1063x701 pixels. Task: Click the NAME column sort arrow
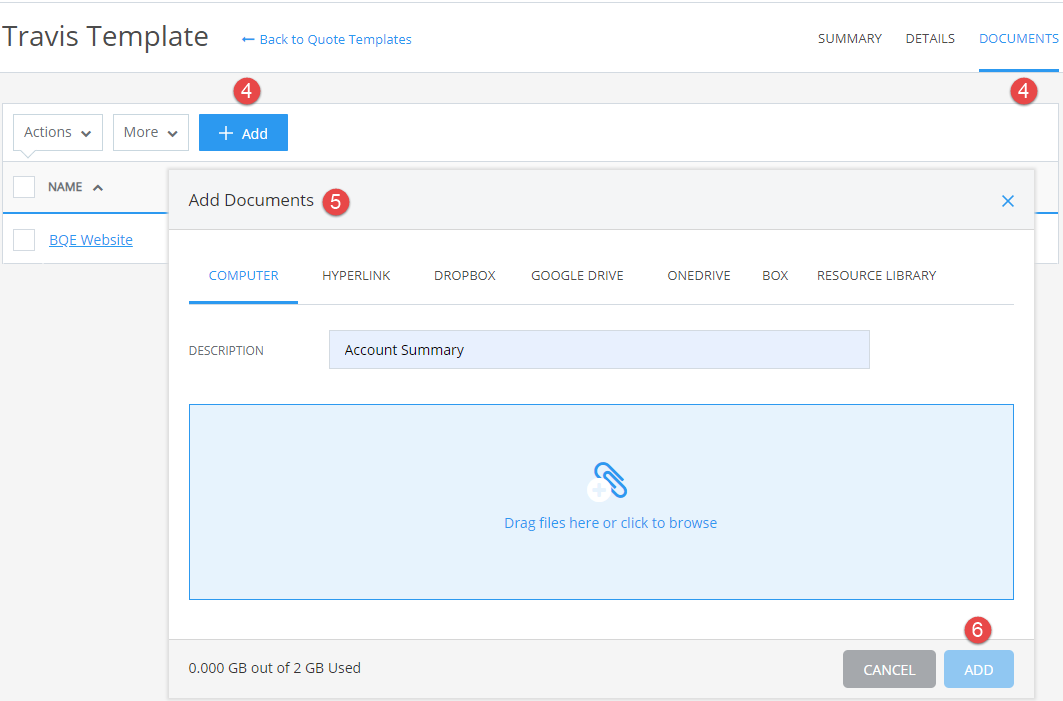tap(98, 188)
